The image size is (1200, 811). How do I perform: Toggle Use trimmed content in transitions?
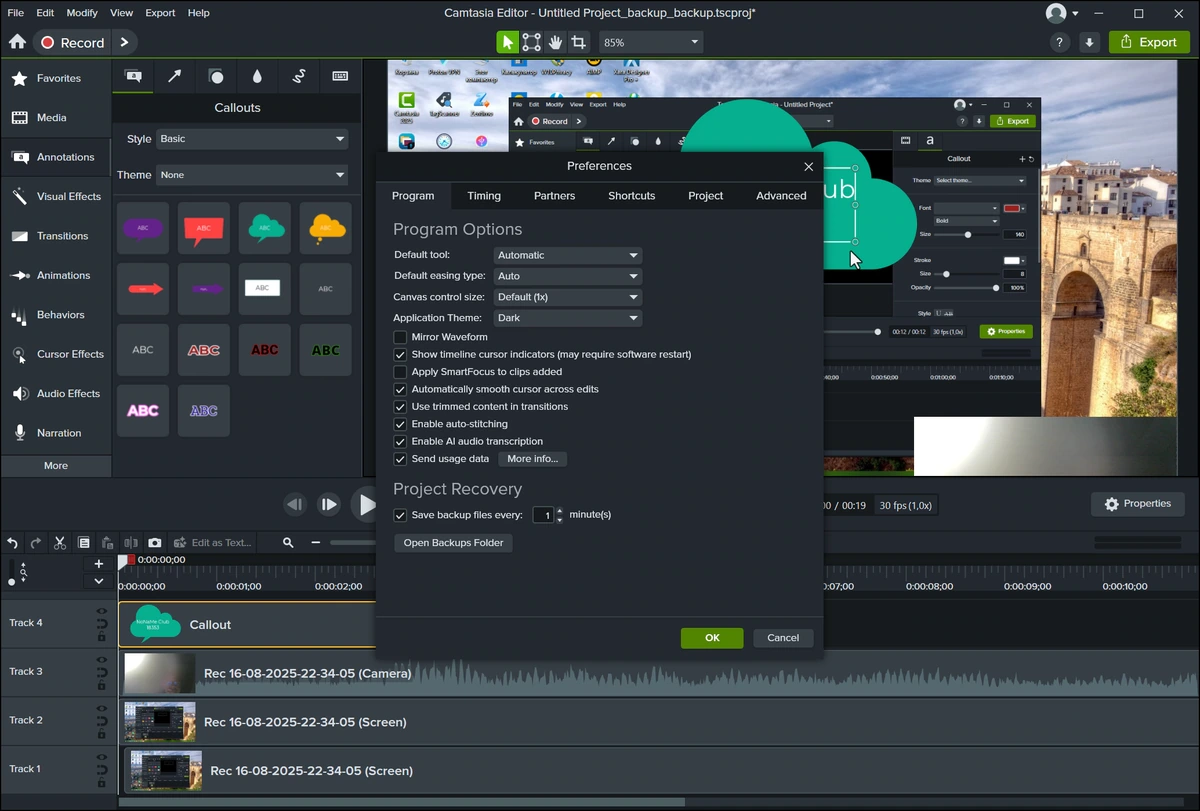400,407
